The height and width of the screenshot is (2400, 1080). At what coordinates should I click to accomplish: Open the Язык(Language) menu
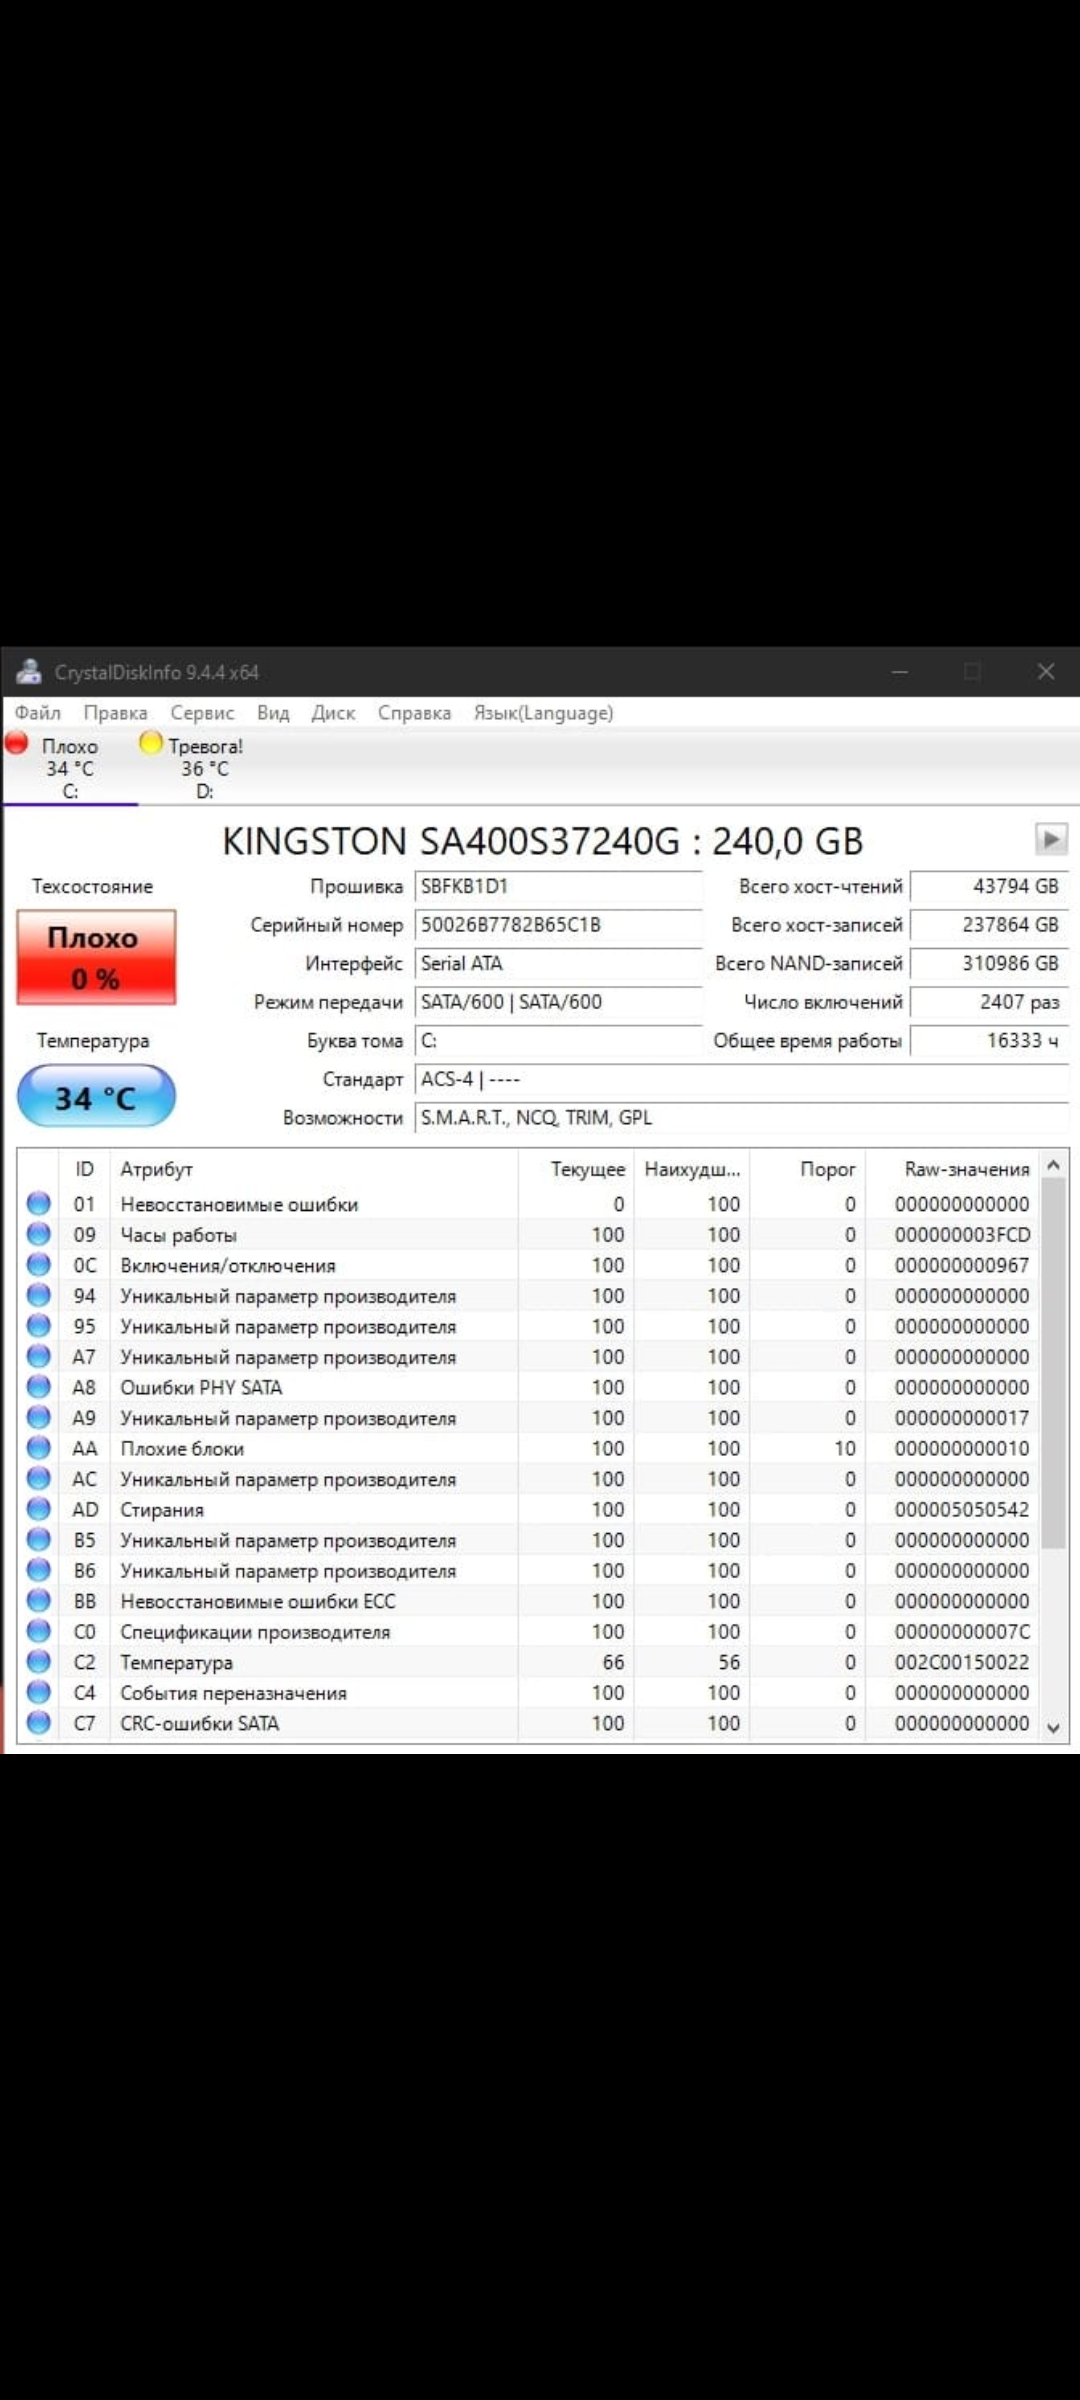543,713
